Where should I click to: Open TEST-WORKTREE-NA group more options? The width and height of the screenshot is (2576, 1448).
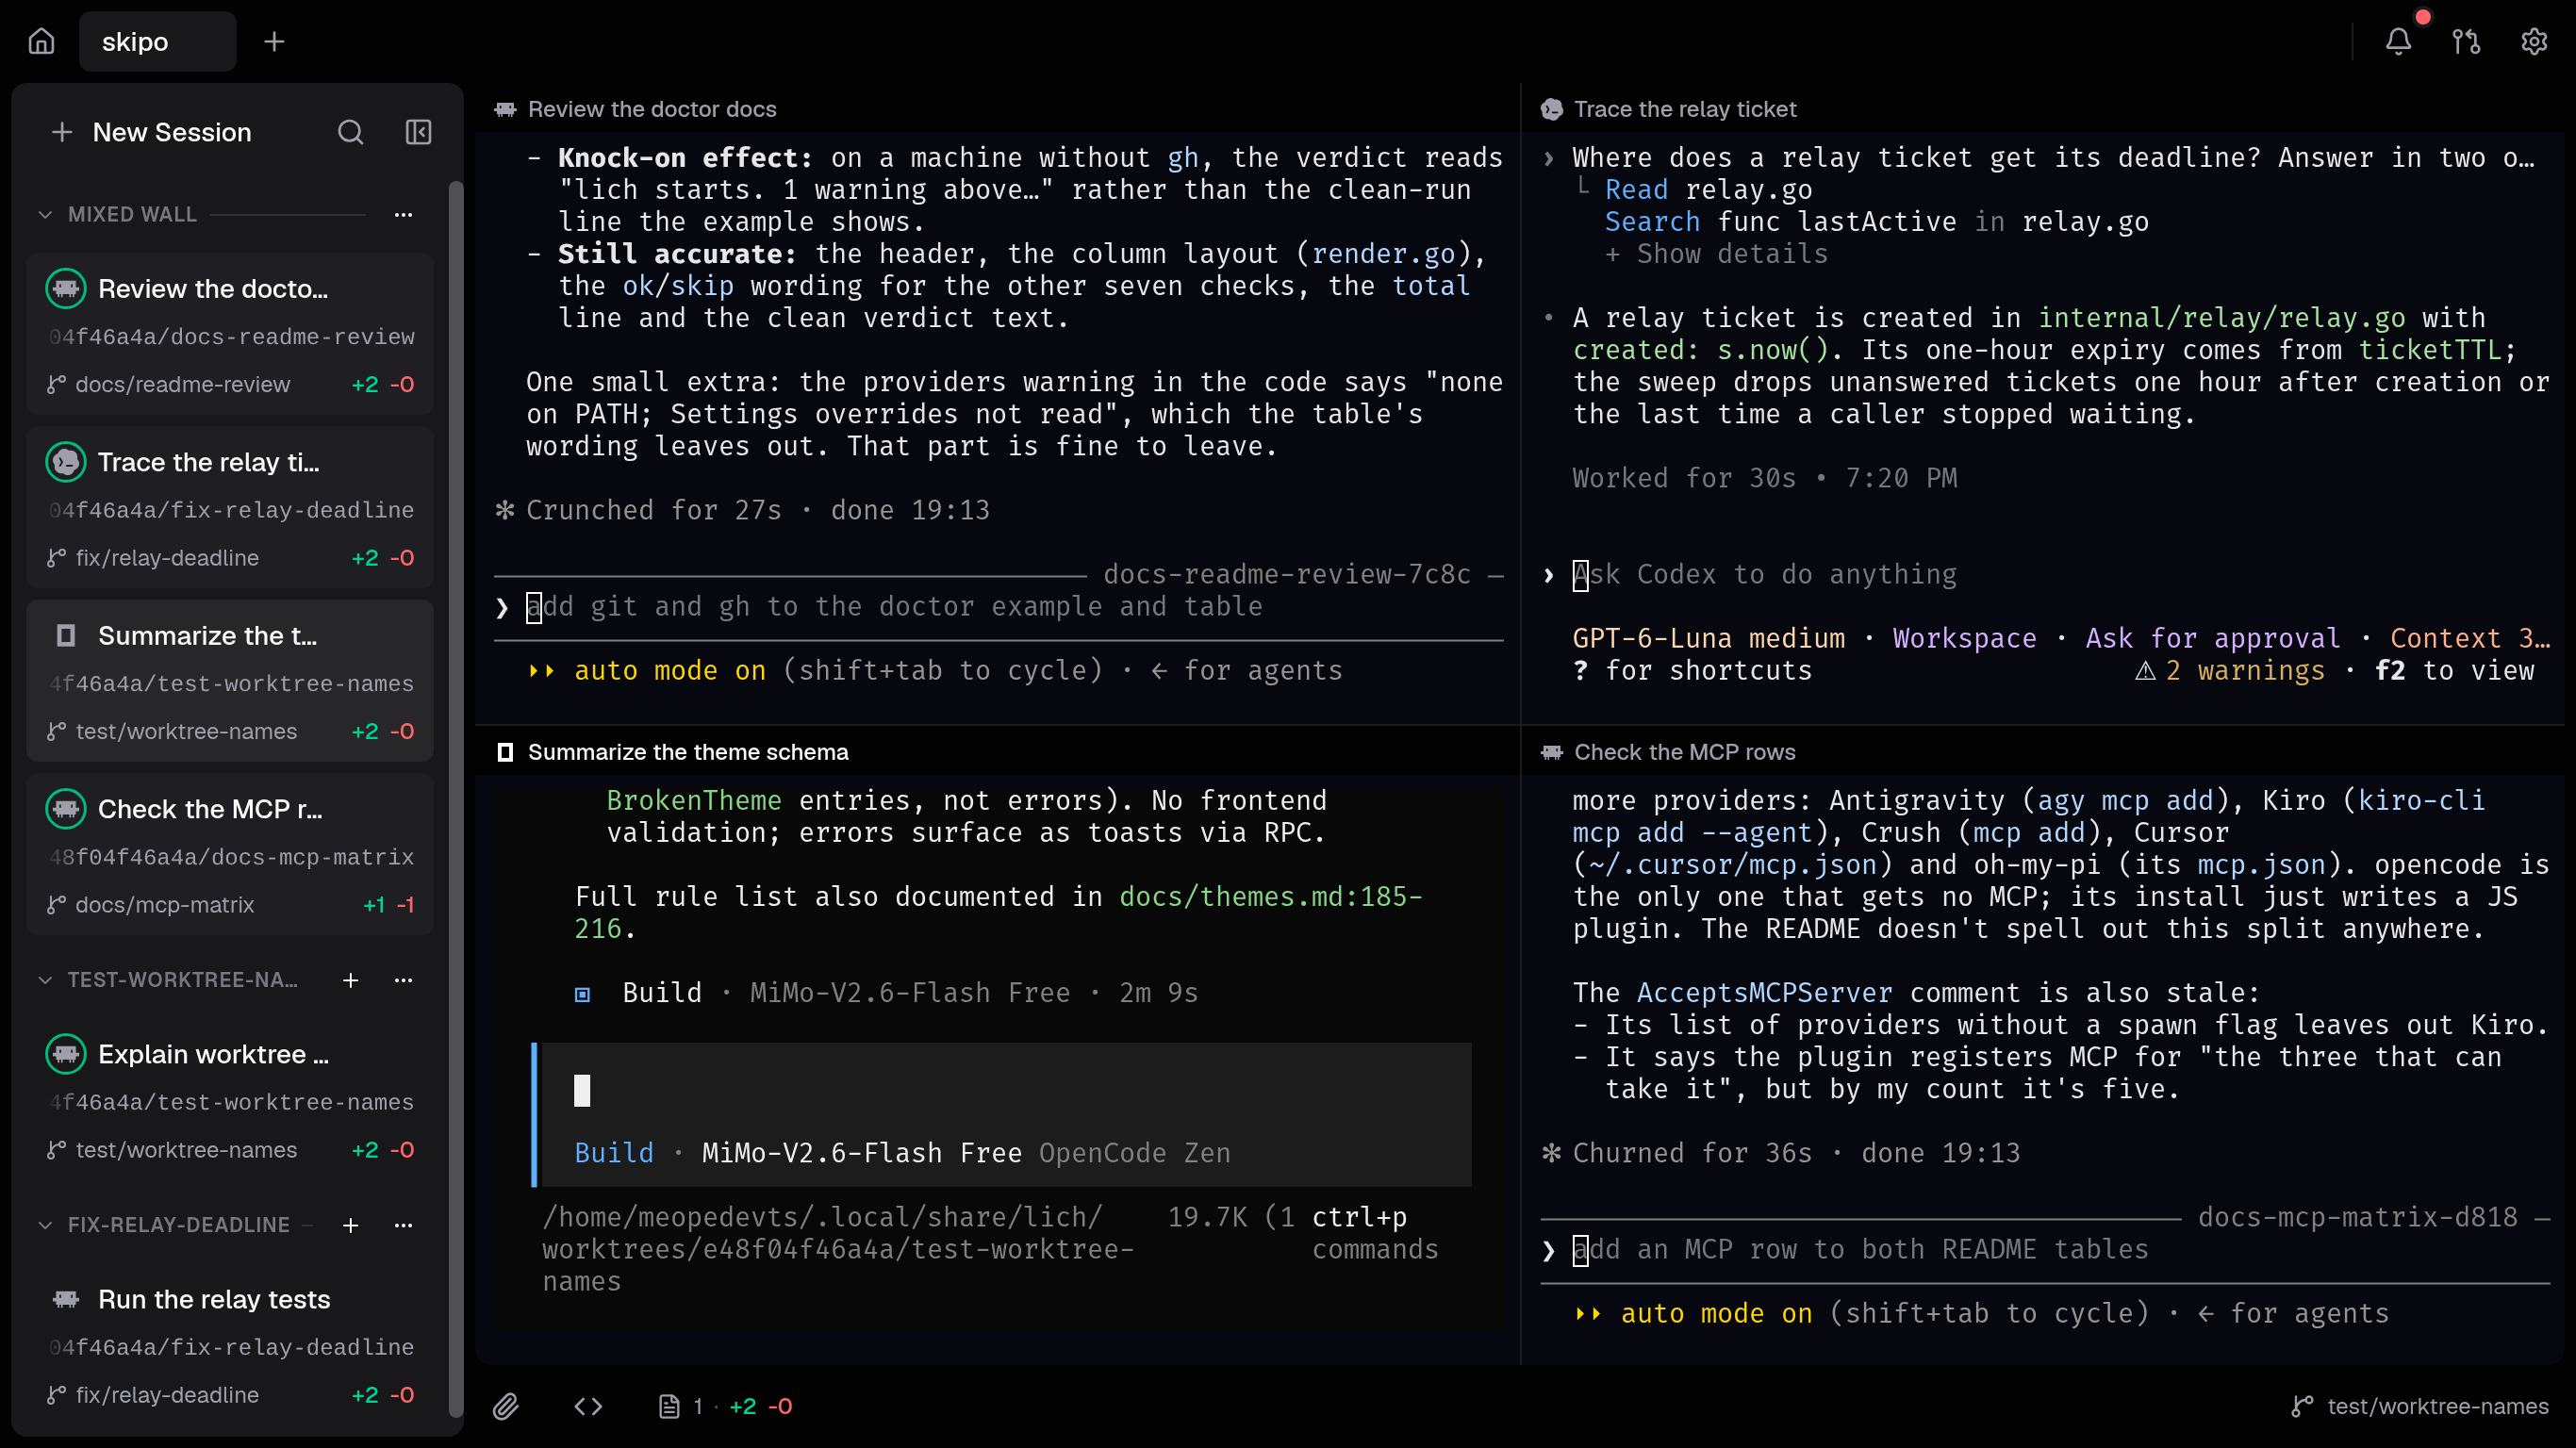[403, 980]
